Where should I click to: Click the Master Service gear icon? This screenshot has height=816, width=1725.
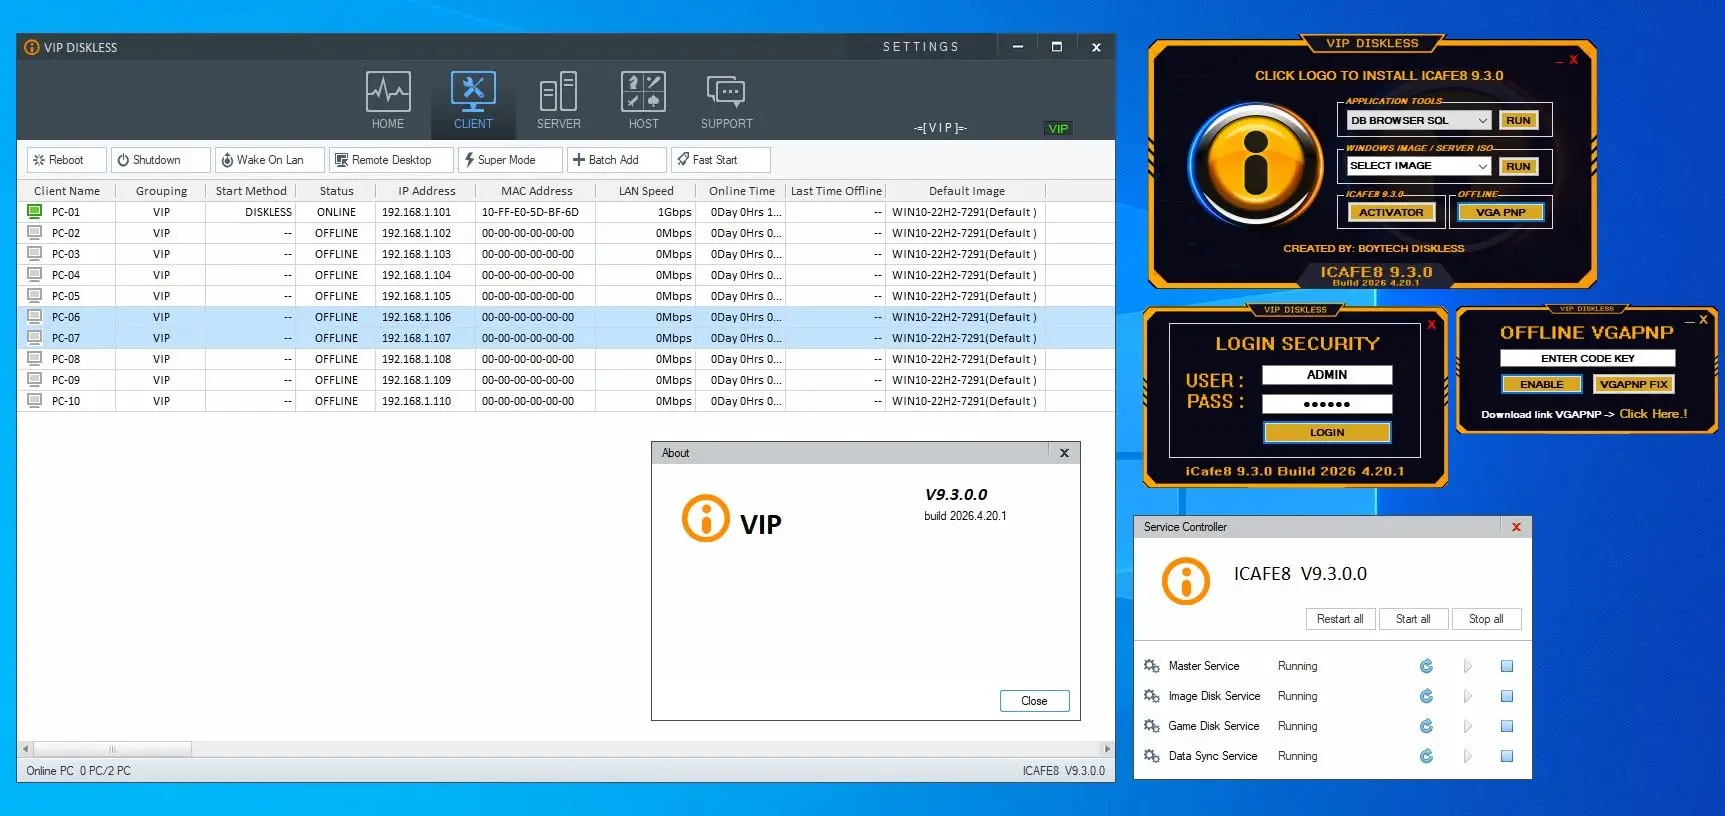pos(1152,666)
